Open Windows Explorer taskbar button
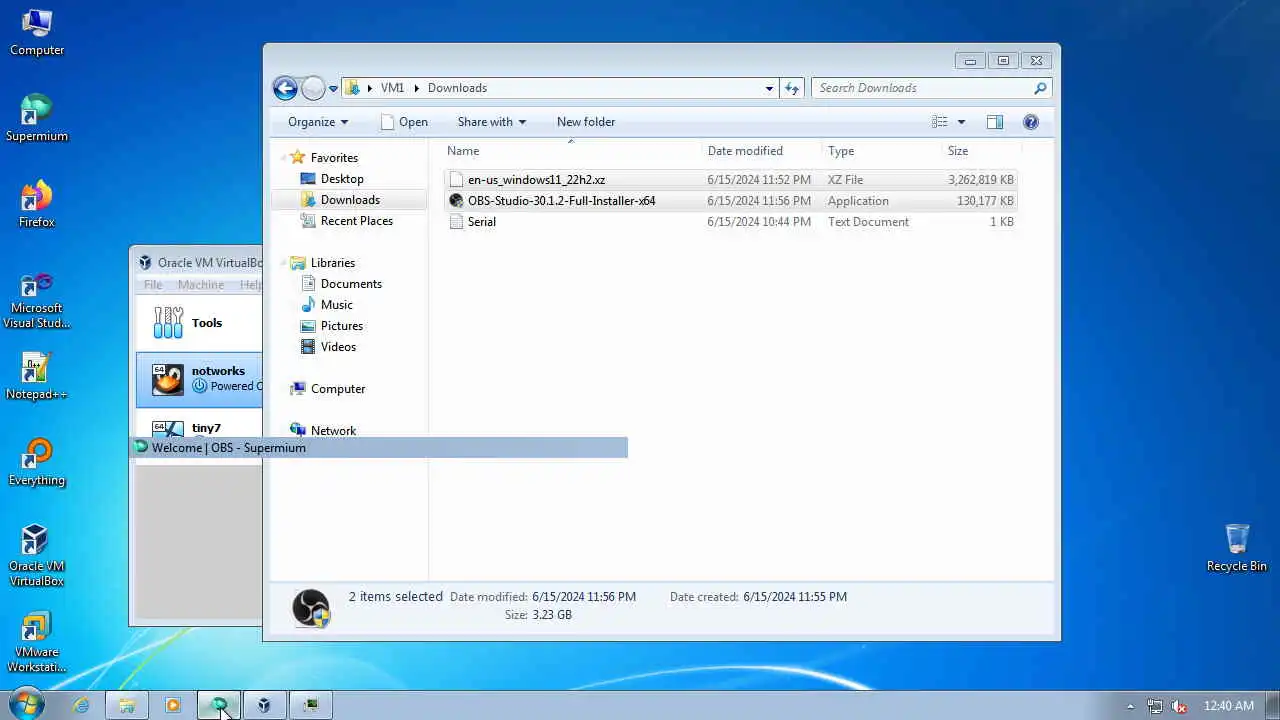 click(x=127, y=705)
